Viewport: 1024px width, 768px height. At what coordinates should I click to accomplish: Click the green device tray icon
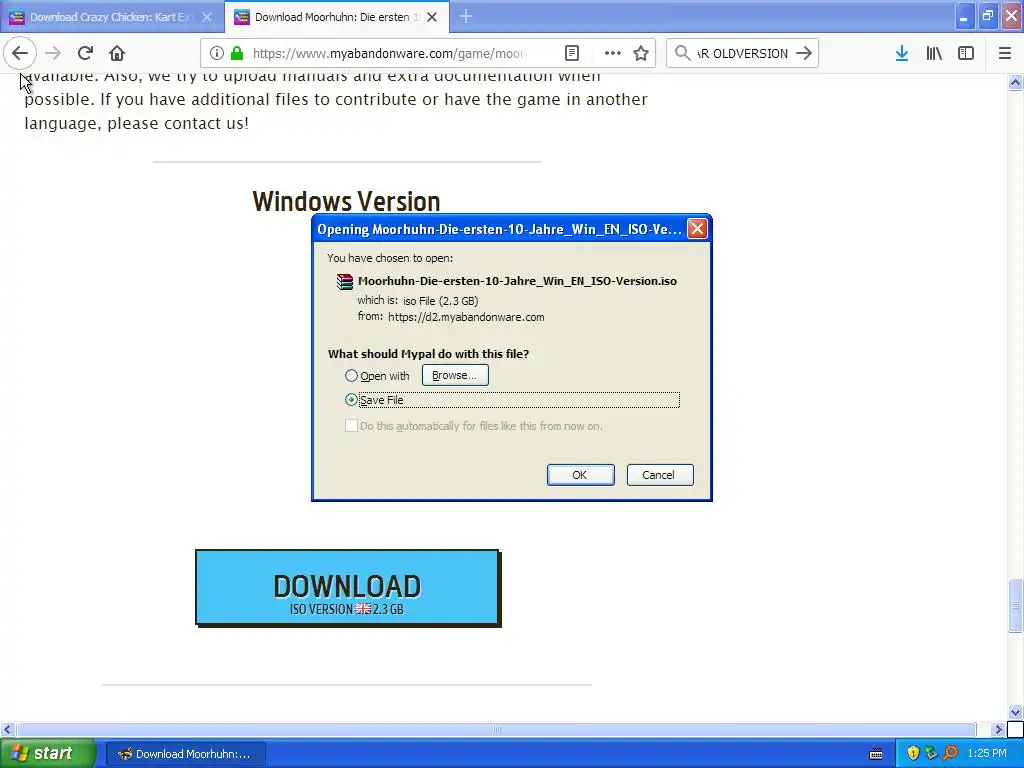click(x=931, y=753)
